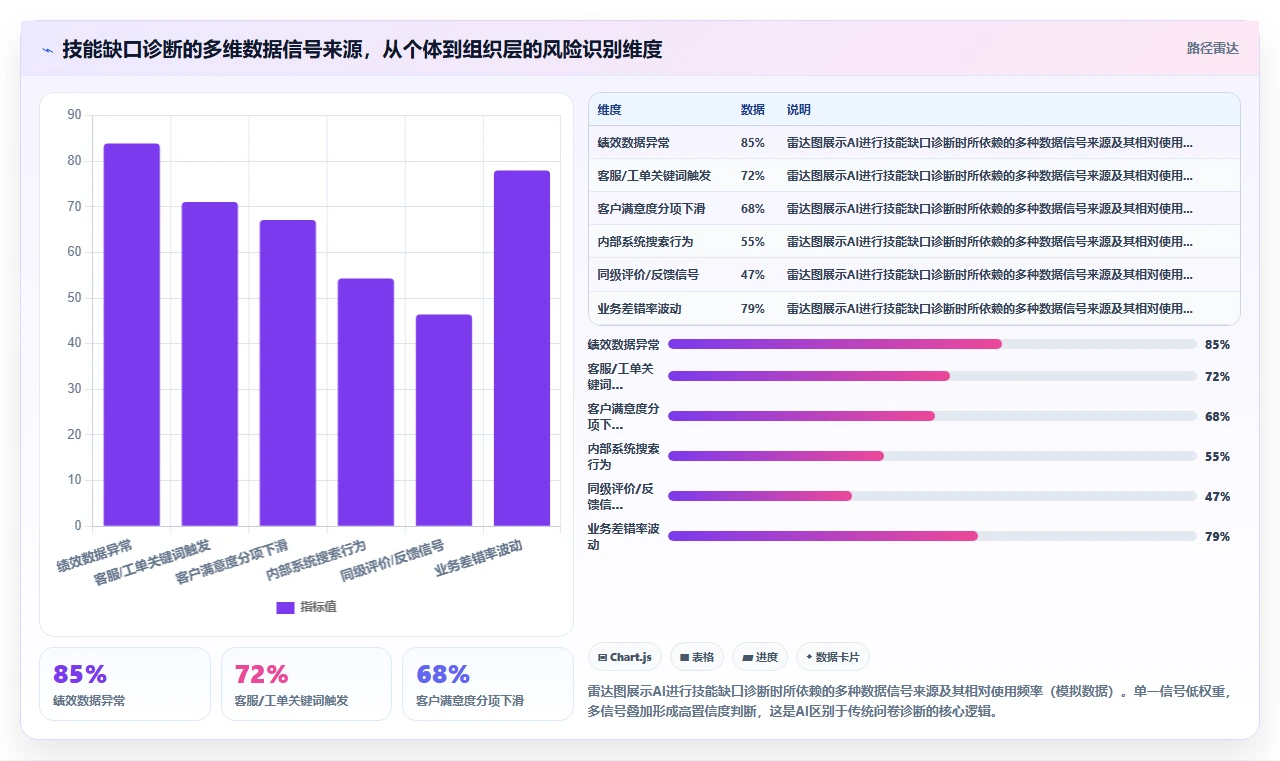Click the 客户满意度分项 progress bar
This screenshot has width=1280, height=761.
point(932,416)
